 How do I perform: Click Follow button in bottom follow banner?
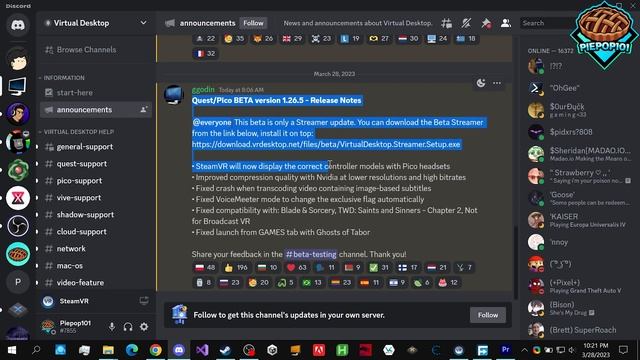(x=488, y=315)
